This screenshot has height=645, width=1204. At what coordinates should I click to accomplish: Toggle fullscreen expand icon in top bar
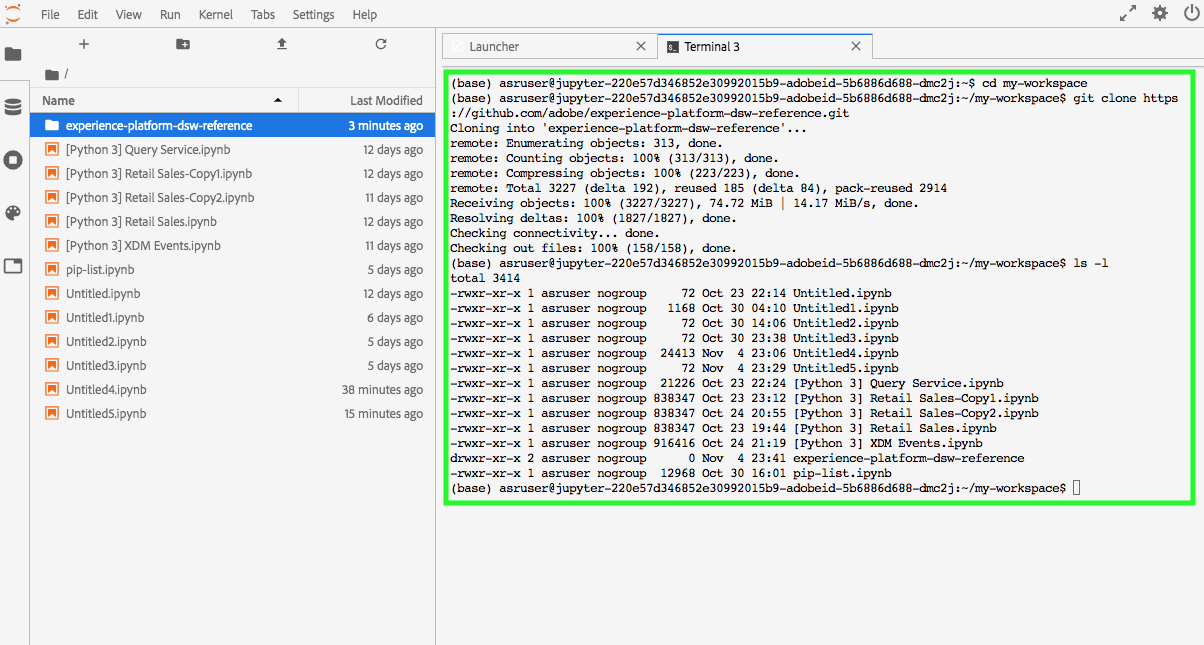click(1127, 14)
